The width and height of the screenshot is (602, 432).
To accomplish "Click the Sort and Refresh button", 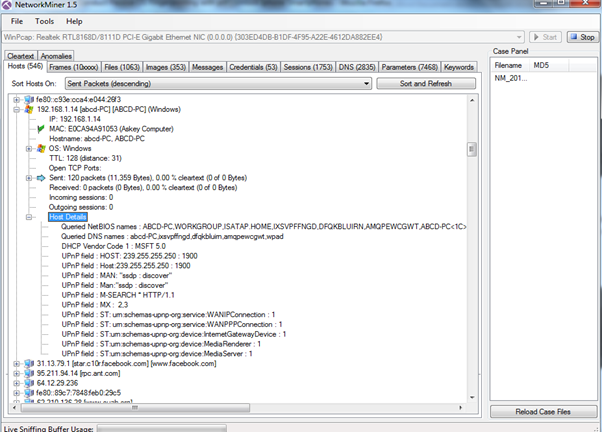I will tap(426, 83).
